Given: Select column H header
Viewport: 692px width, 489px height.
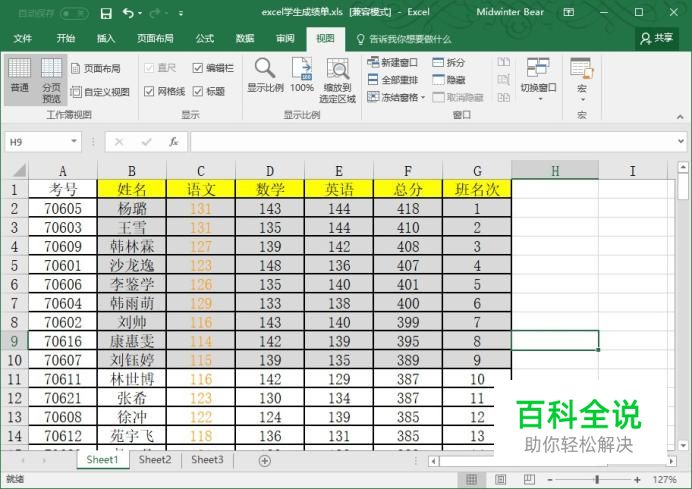Looking at the screenshot, I should [x=555, y=170].
